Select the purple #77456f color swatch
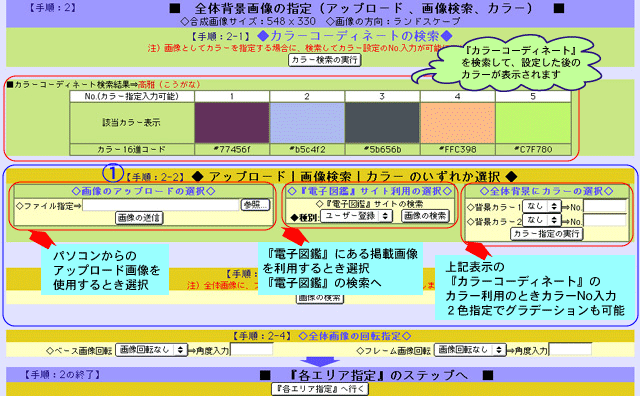This screenshot has width=640, height=396. tap(232, 122)
